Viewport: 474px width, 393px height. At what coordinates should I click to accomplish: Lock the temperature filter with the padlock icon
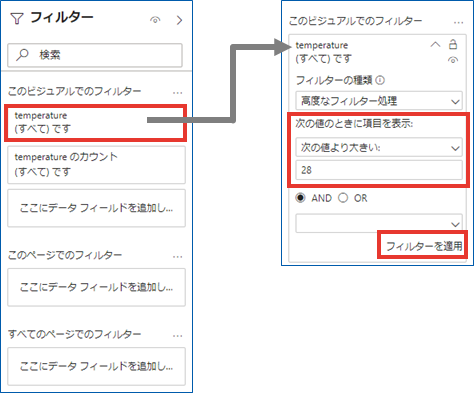(x=453, y=44)
